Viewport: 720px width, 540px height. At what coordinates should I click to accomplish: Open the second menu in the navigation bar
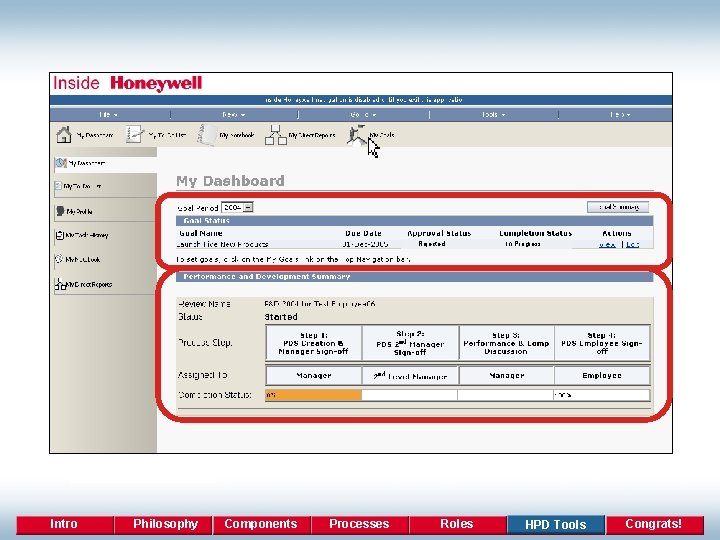pos(234,114)
